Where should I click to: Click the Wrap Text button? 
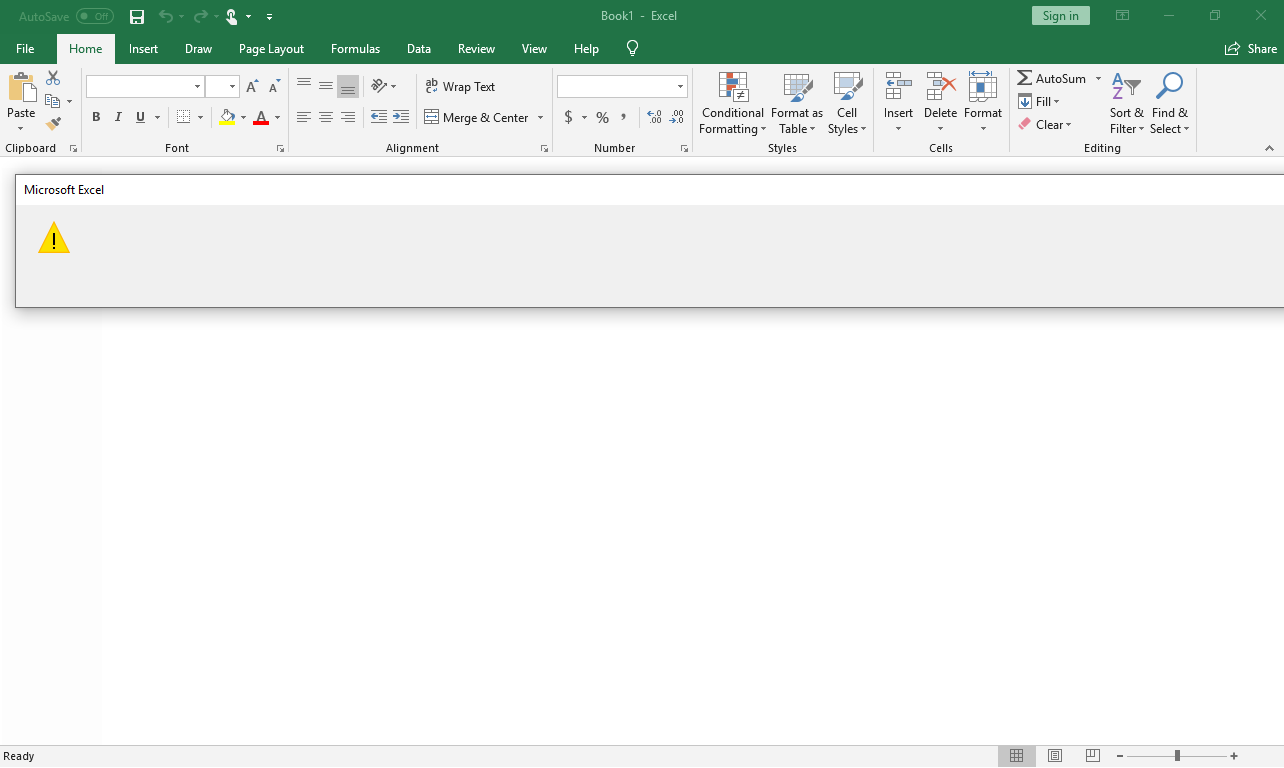[x=461, y=86]
